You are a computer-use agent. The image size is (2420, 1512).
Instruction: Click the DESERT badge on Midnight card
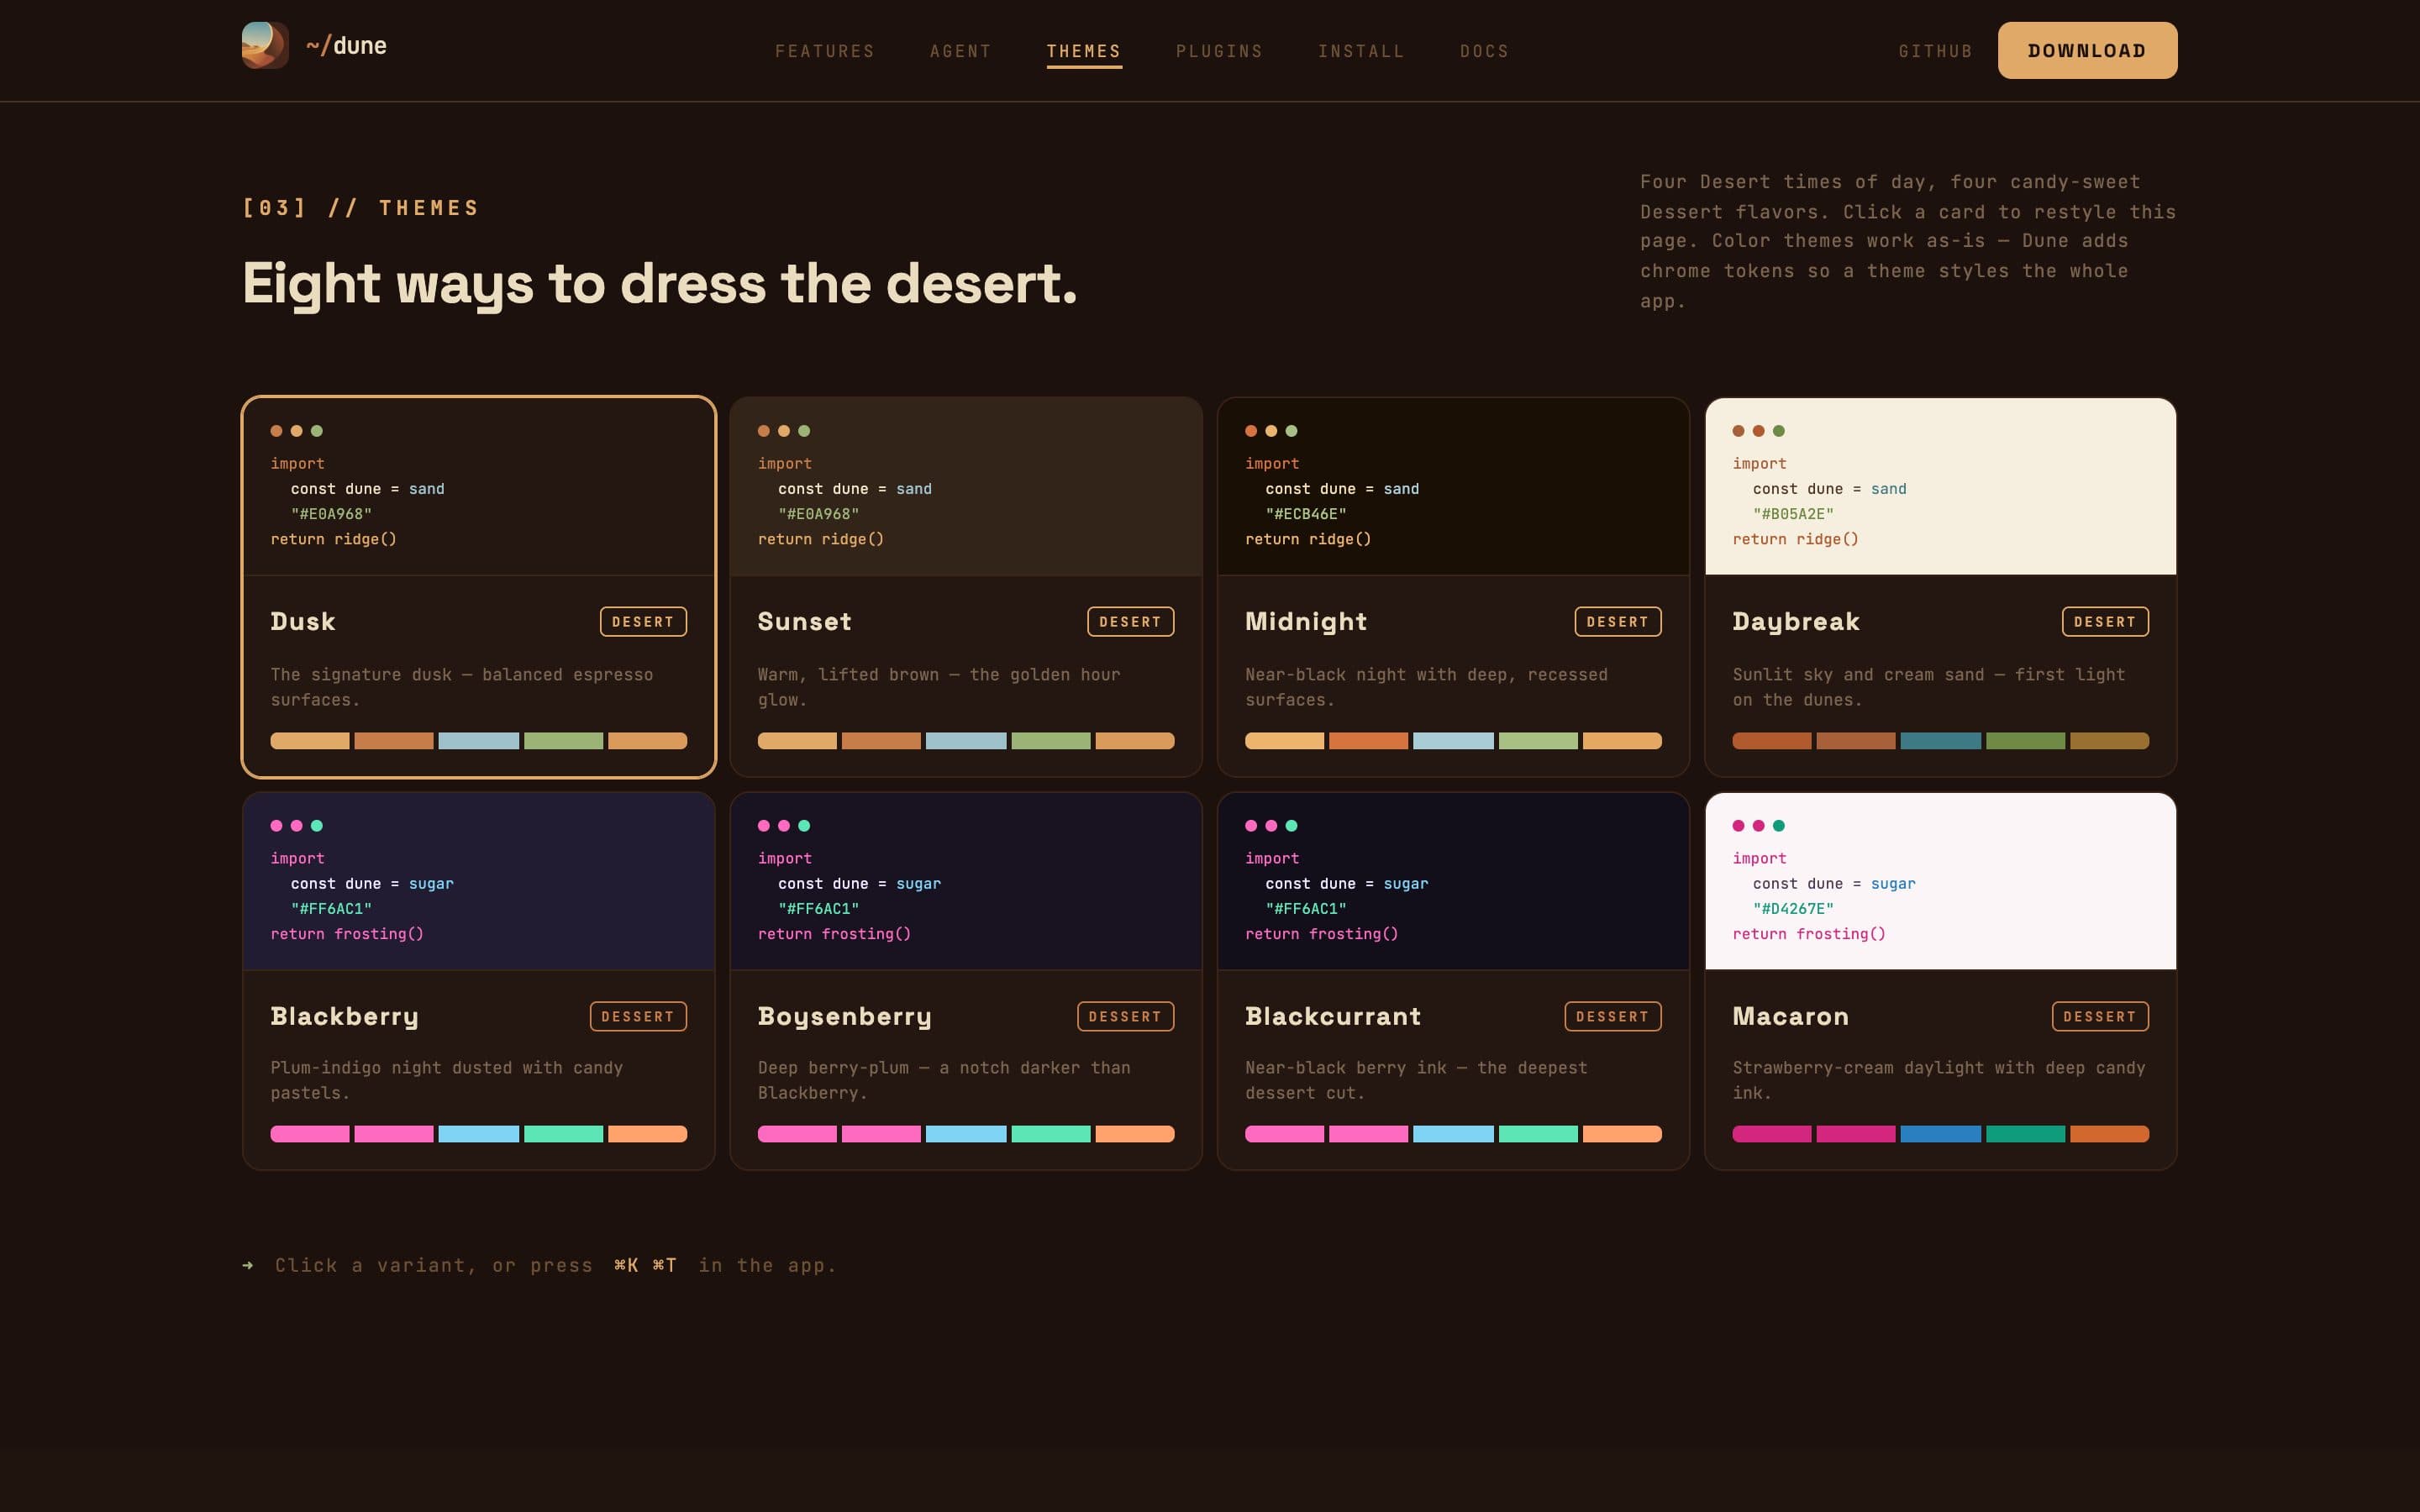[x=1617, y=621]
